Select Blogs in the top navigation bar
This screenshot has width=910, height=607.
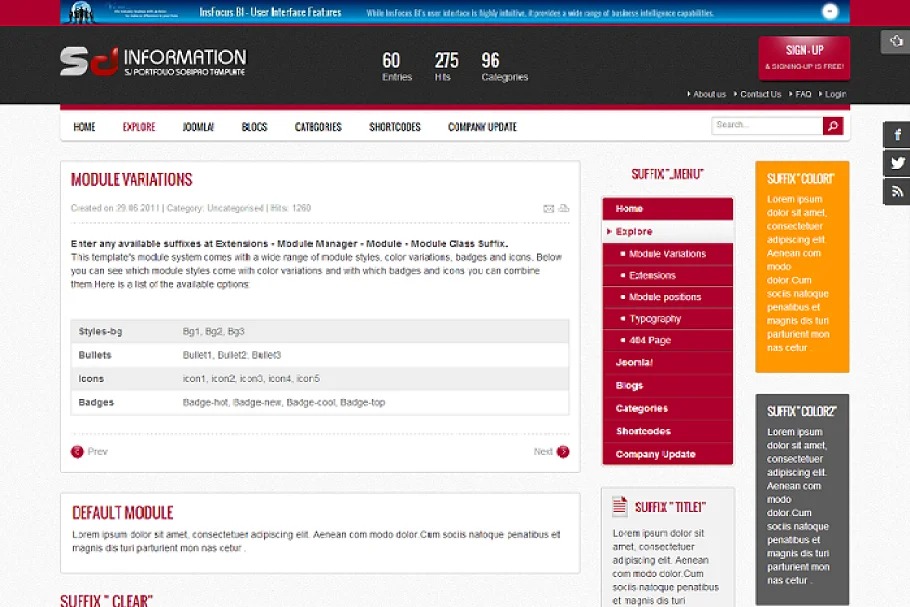254,127
